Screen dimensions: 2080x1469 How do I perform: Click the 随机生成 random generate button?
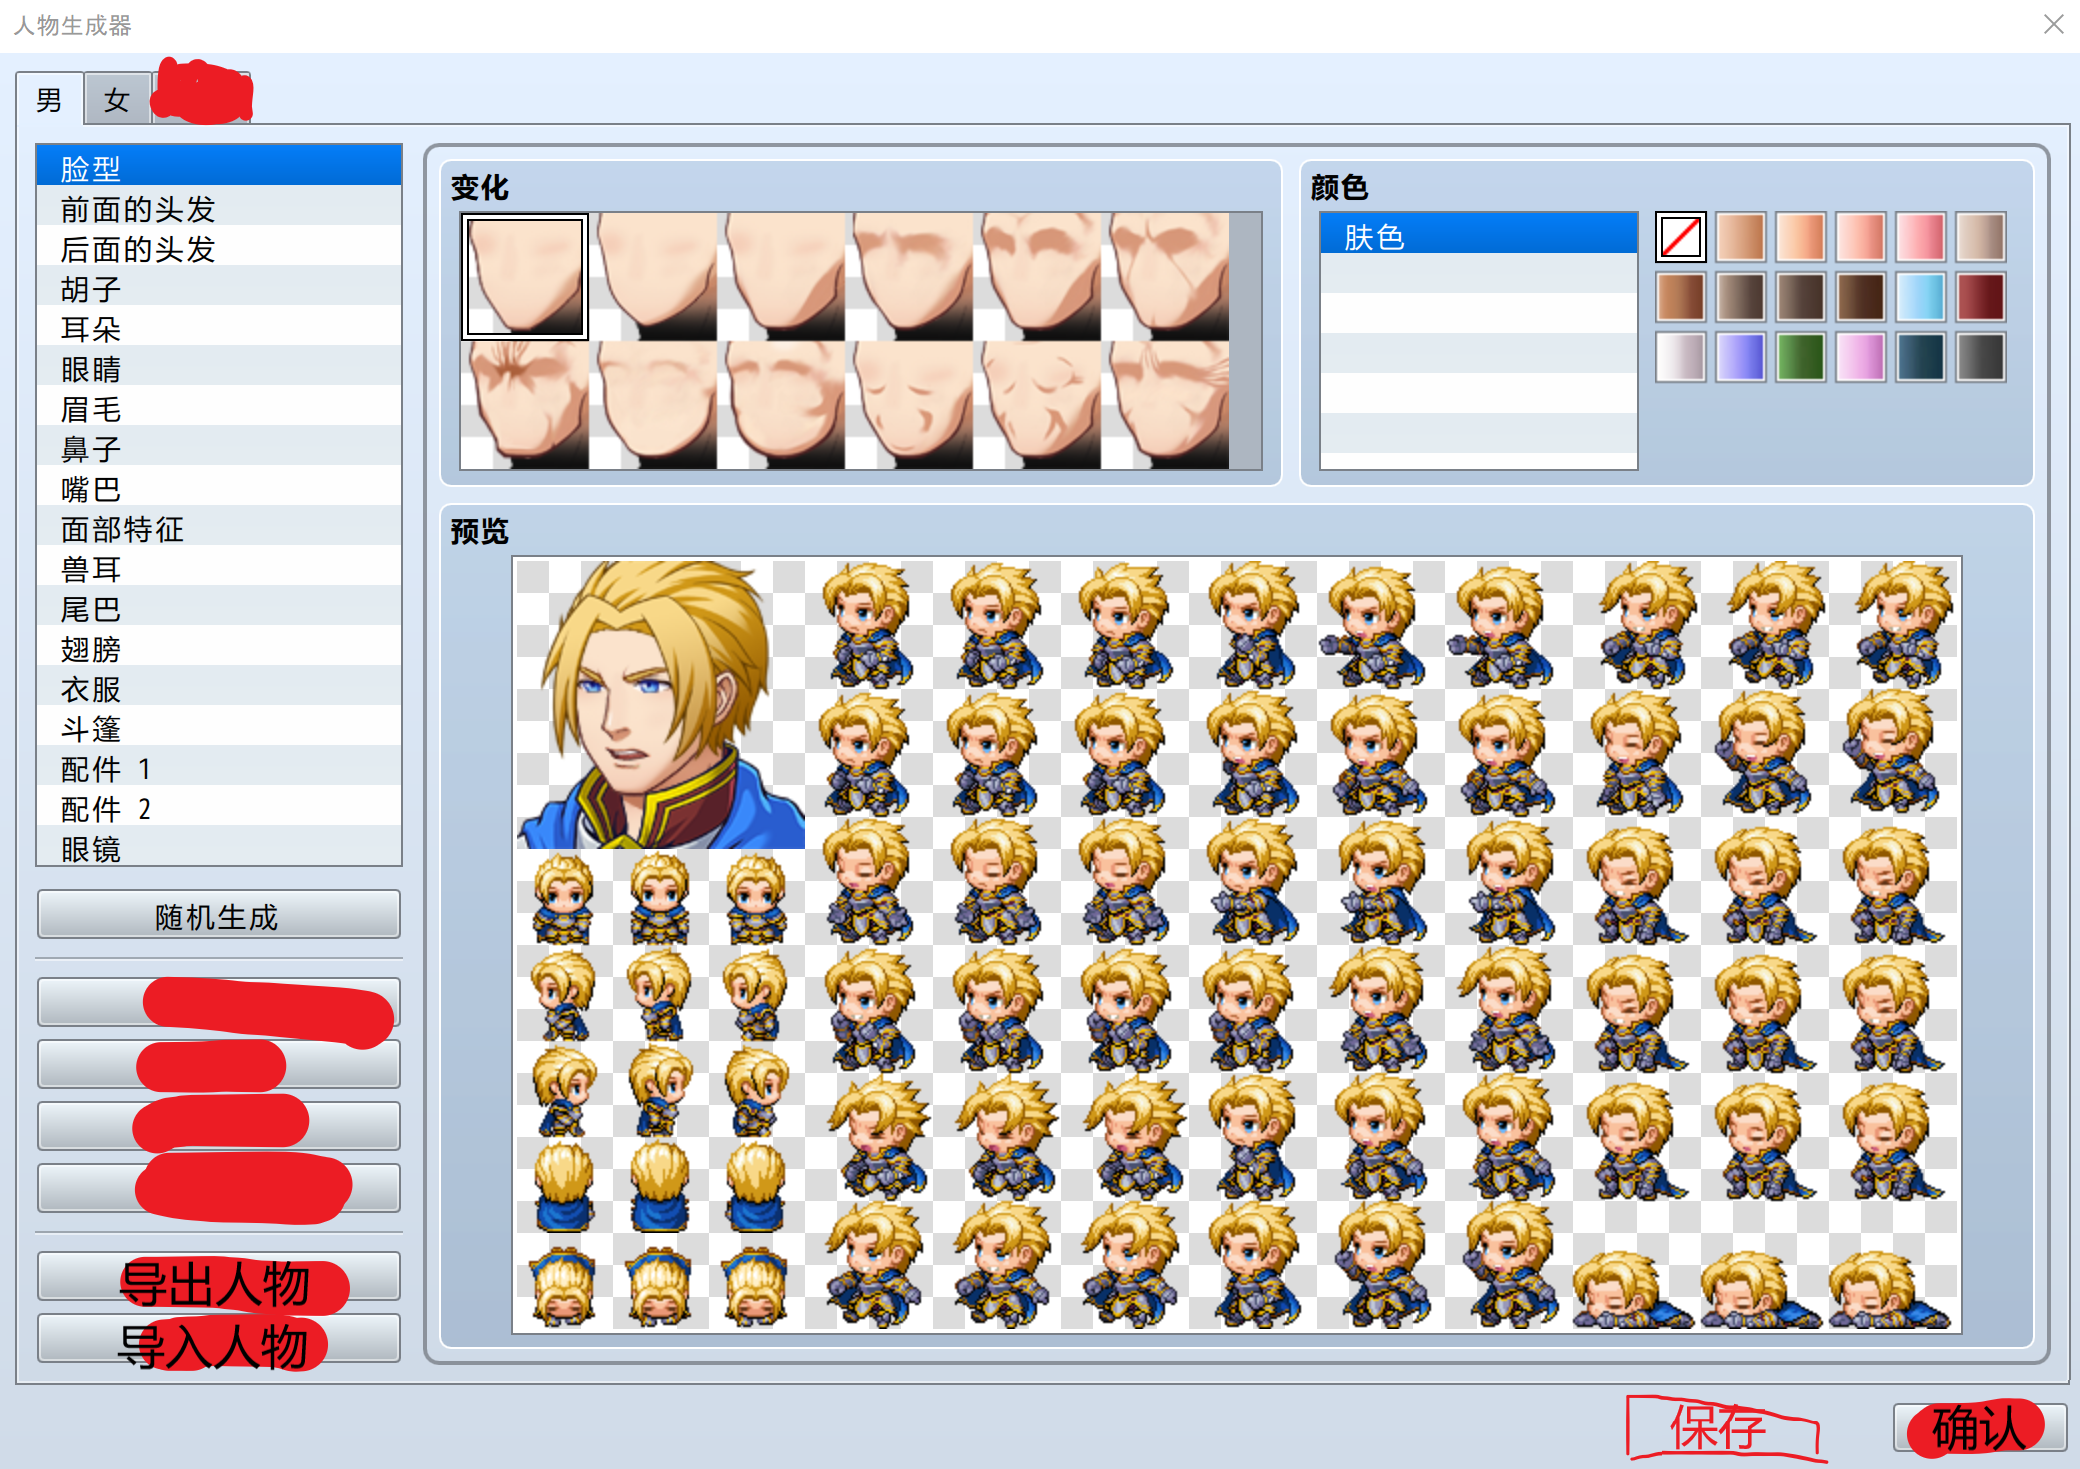pos(219,915)
